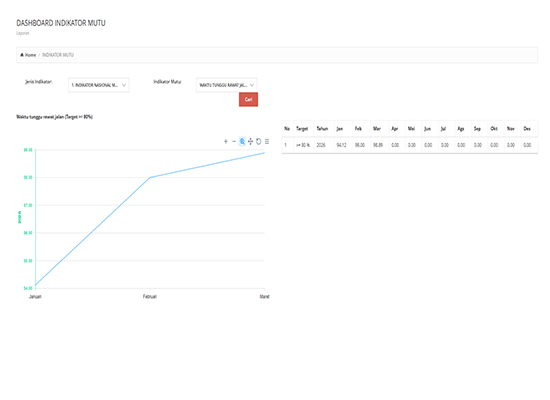Reset the chart zoom

click(x=259, y=141)
